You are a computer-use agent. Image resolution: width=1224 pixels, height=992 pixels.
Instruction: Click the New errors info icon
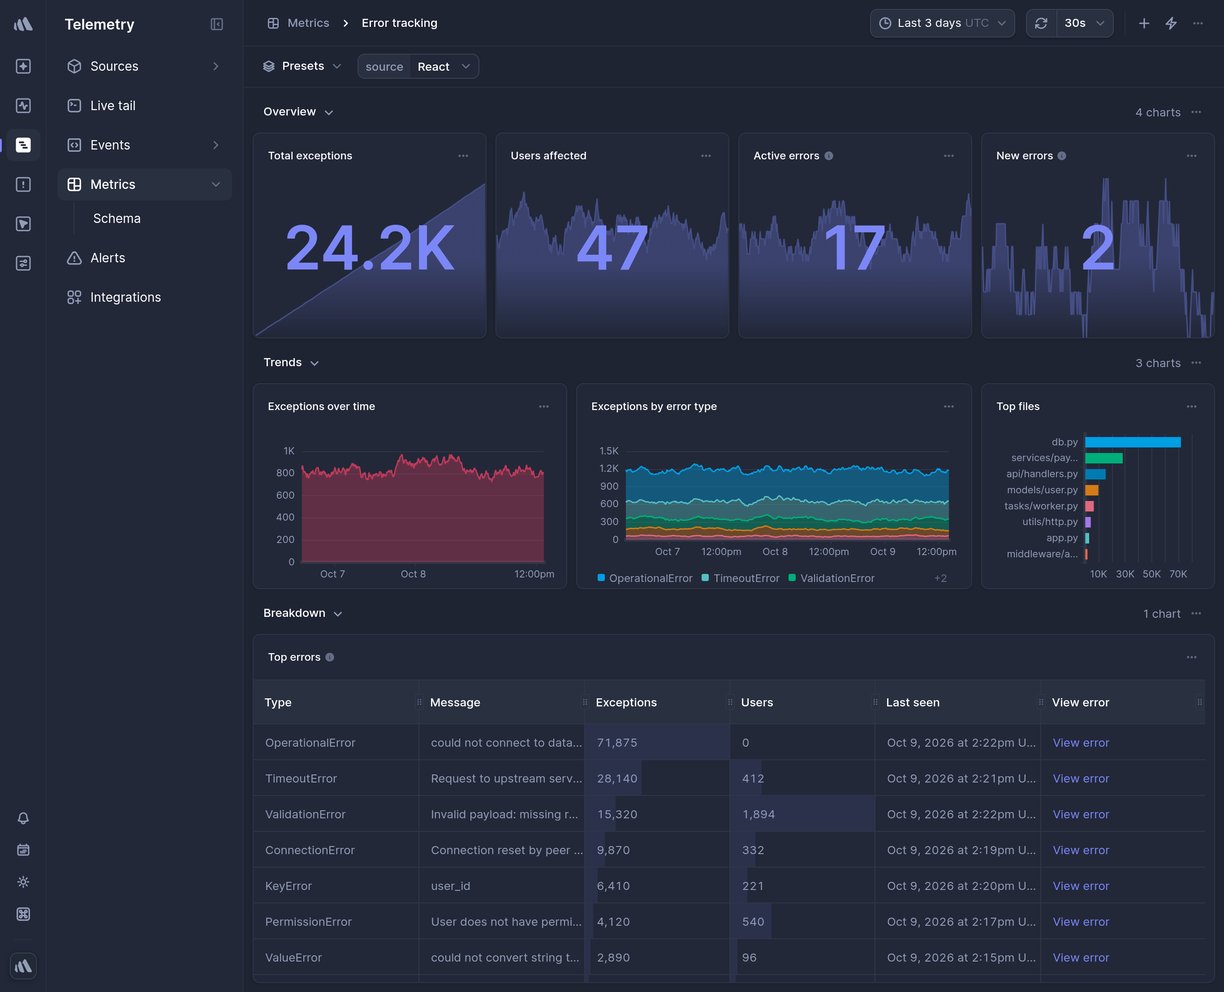point(1062,156)
